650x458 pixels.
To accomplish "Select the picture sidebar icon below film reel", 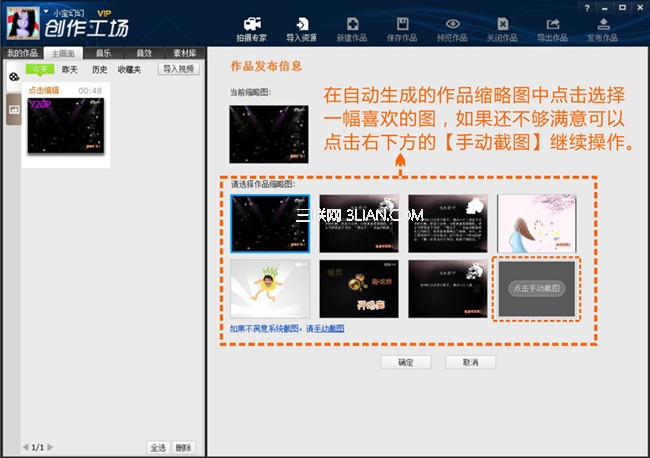I will click(14, 109).
